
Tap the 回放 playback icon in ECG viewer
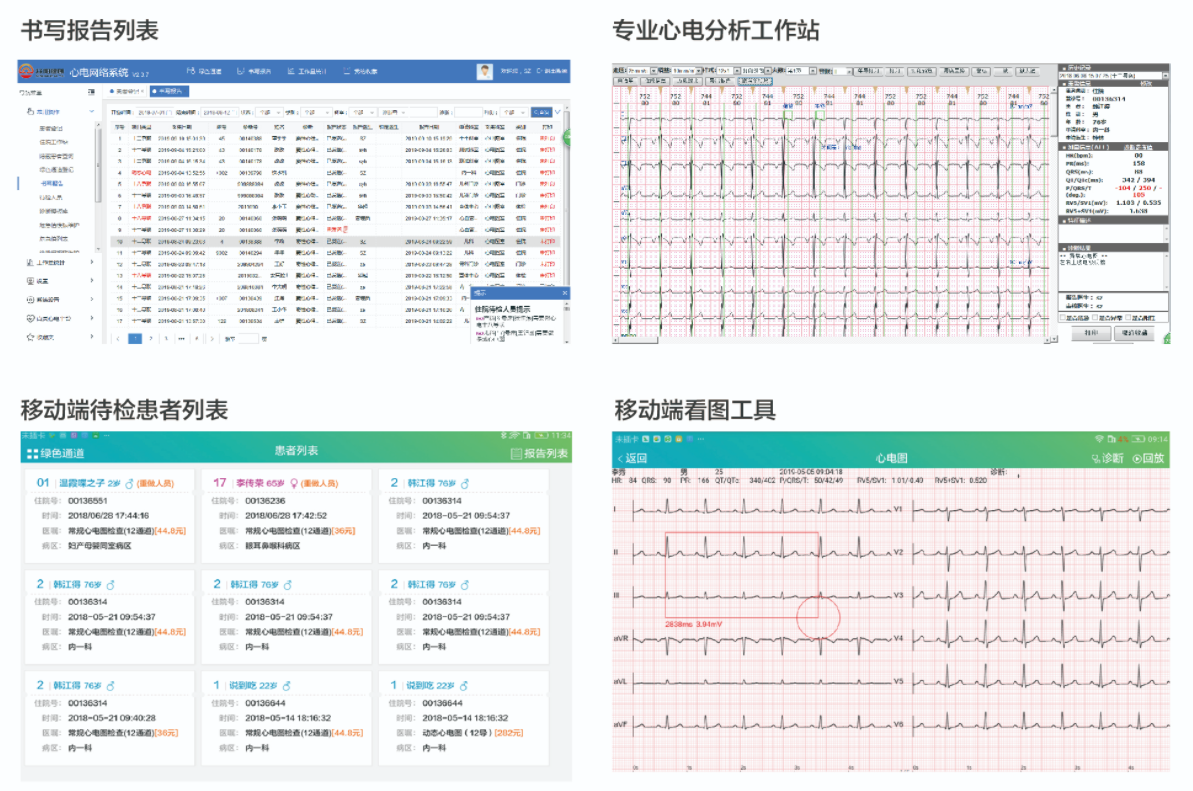tap(1137, 458)
